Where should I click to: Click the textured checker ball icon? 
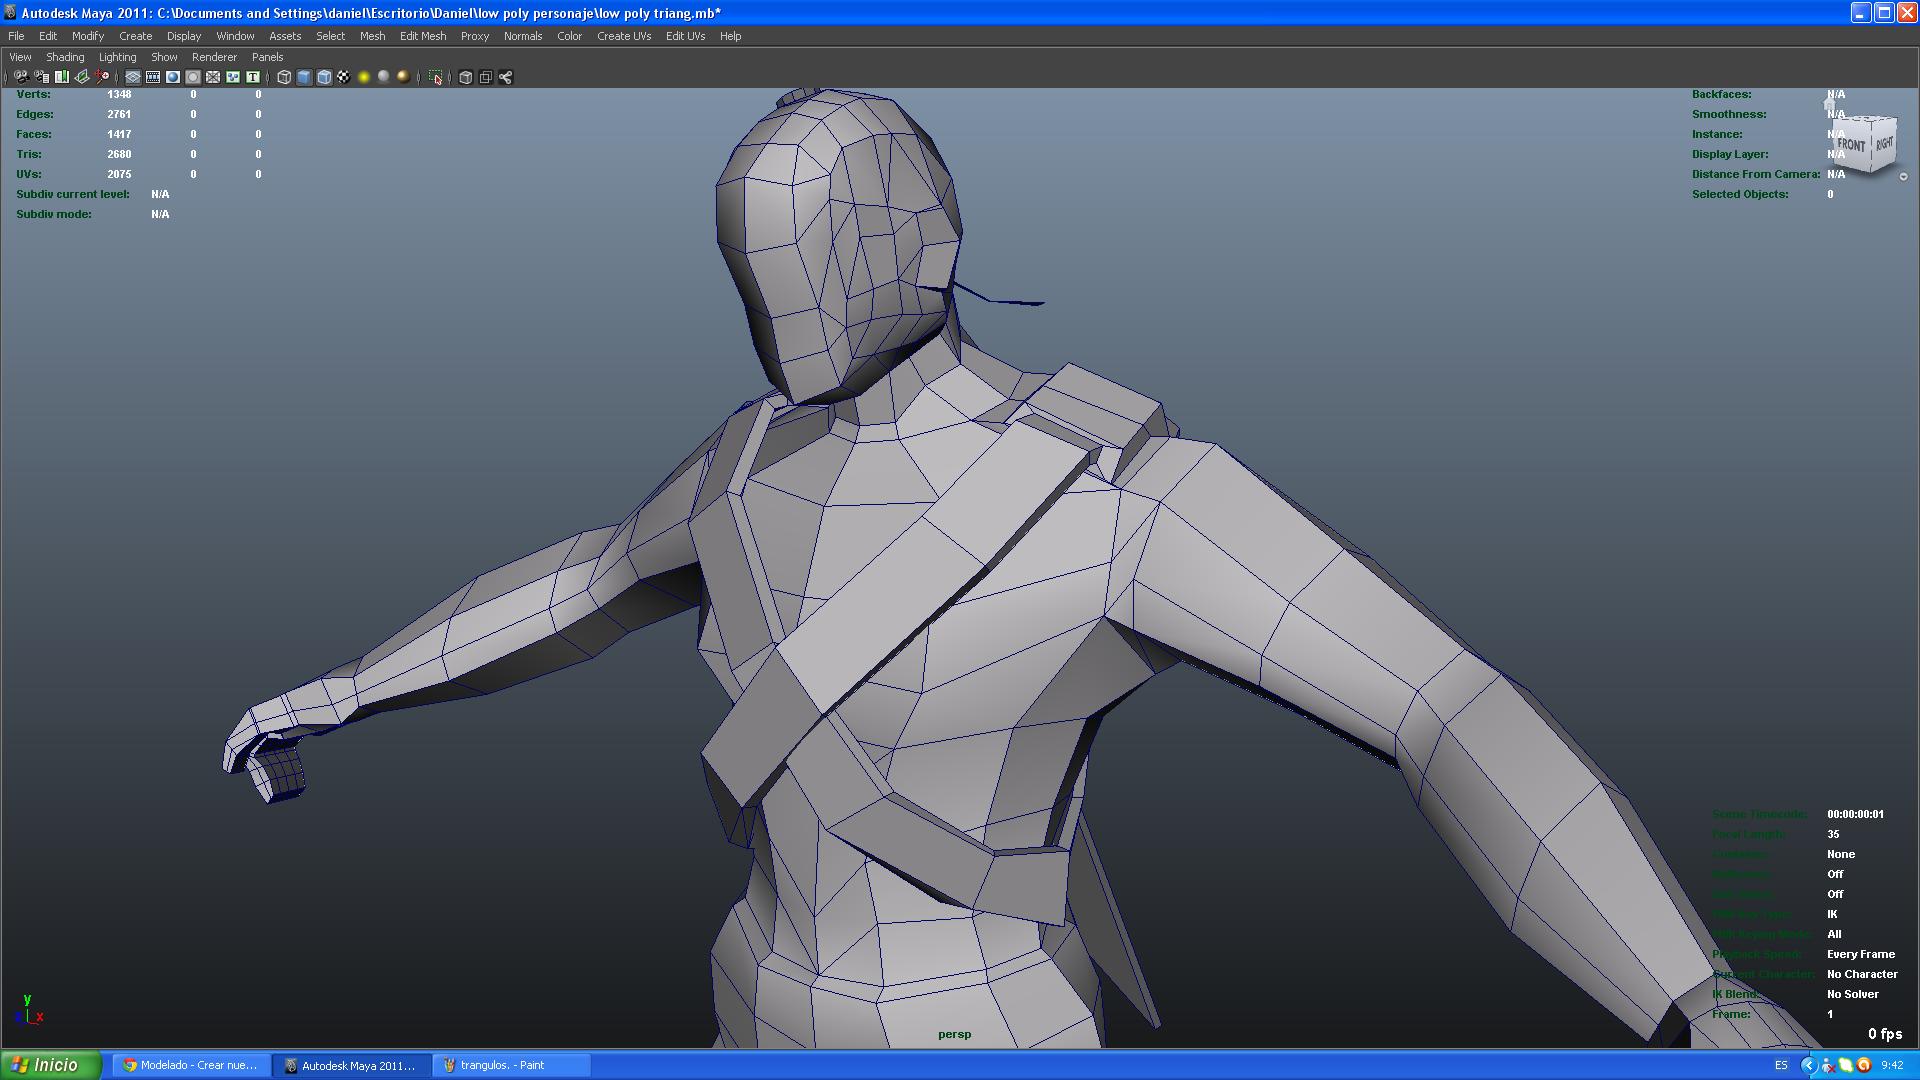[x=344, y=77]
